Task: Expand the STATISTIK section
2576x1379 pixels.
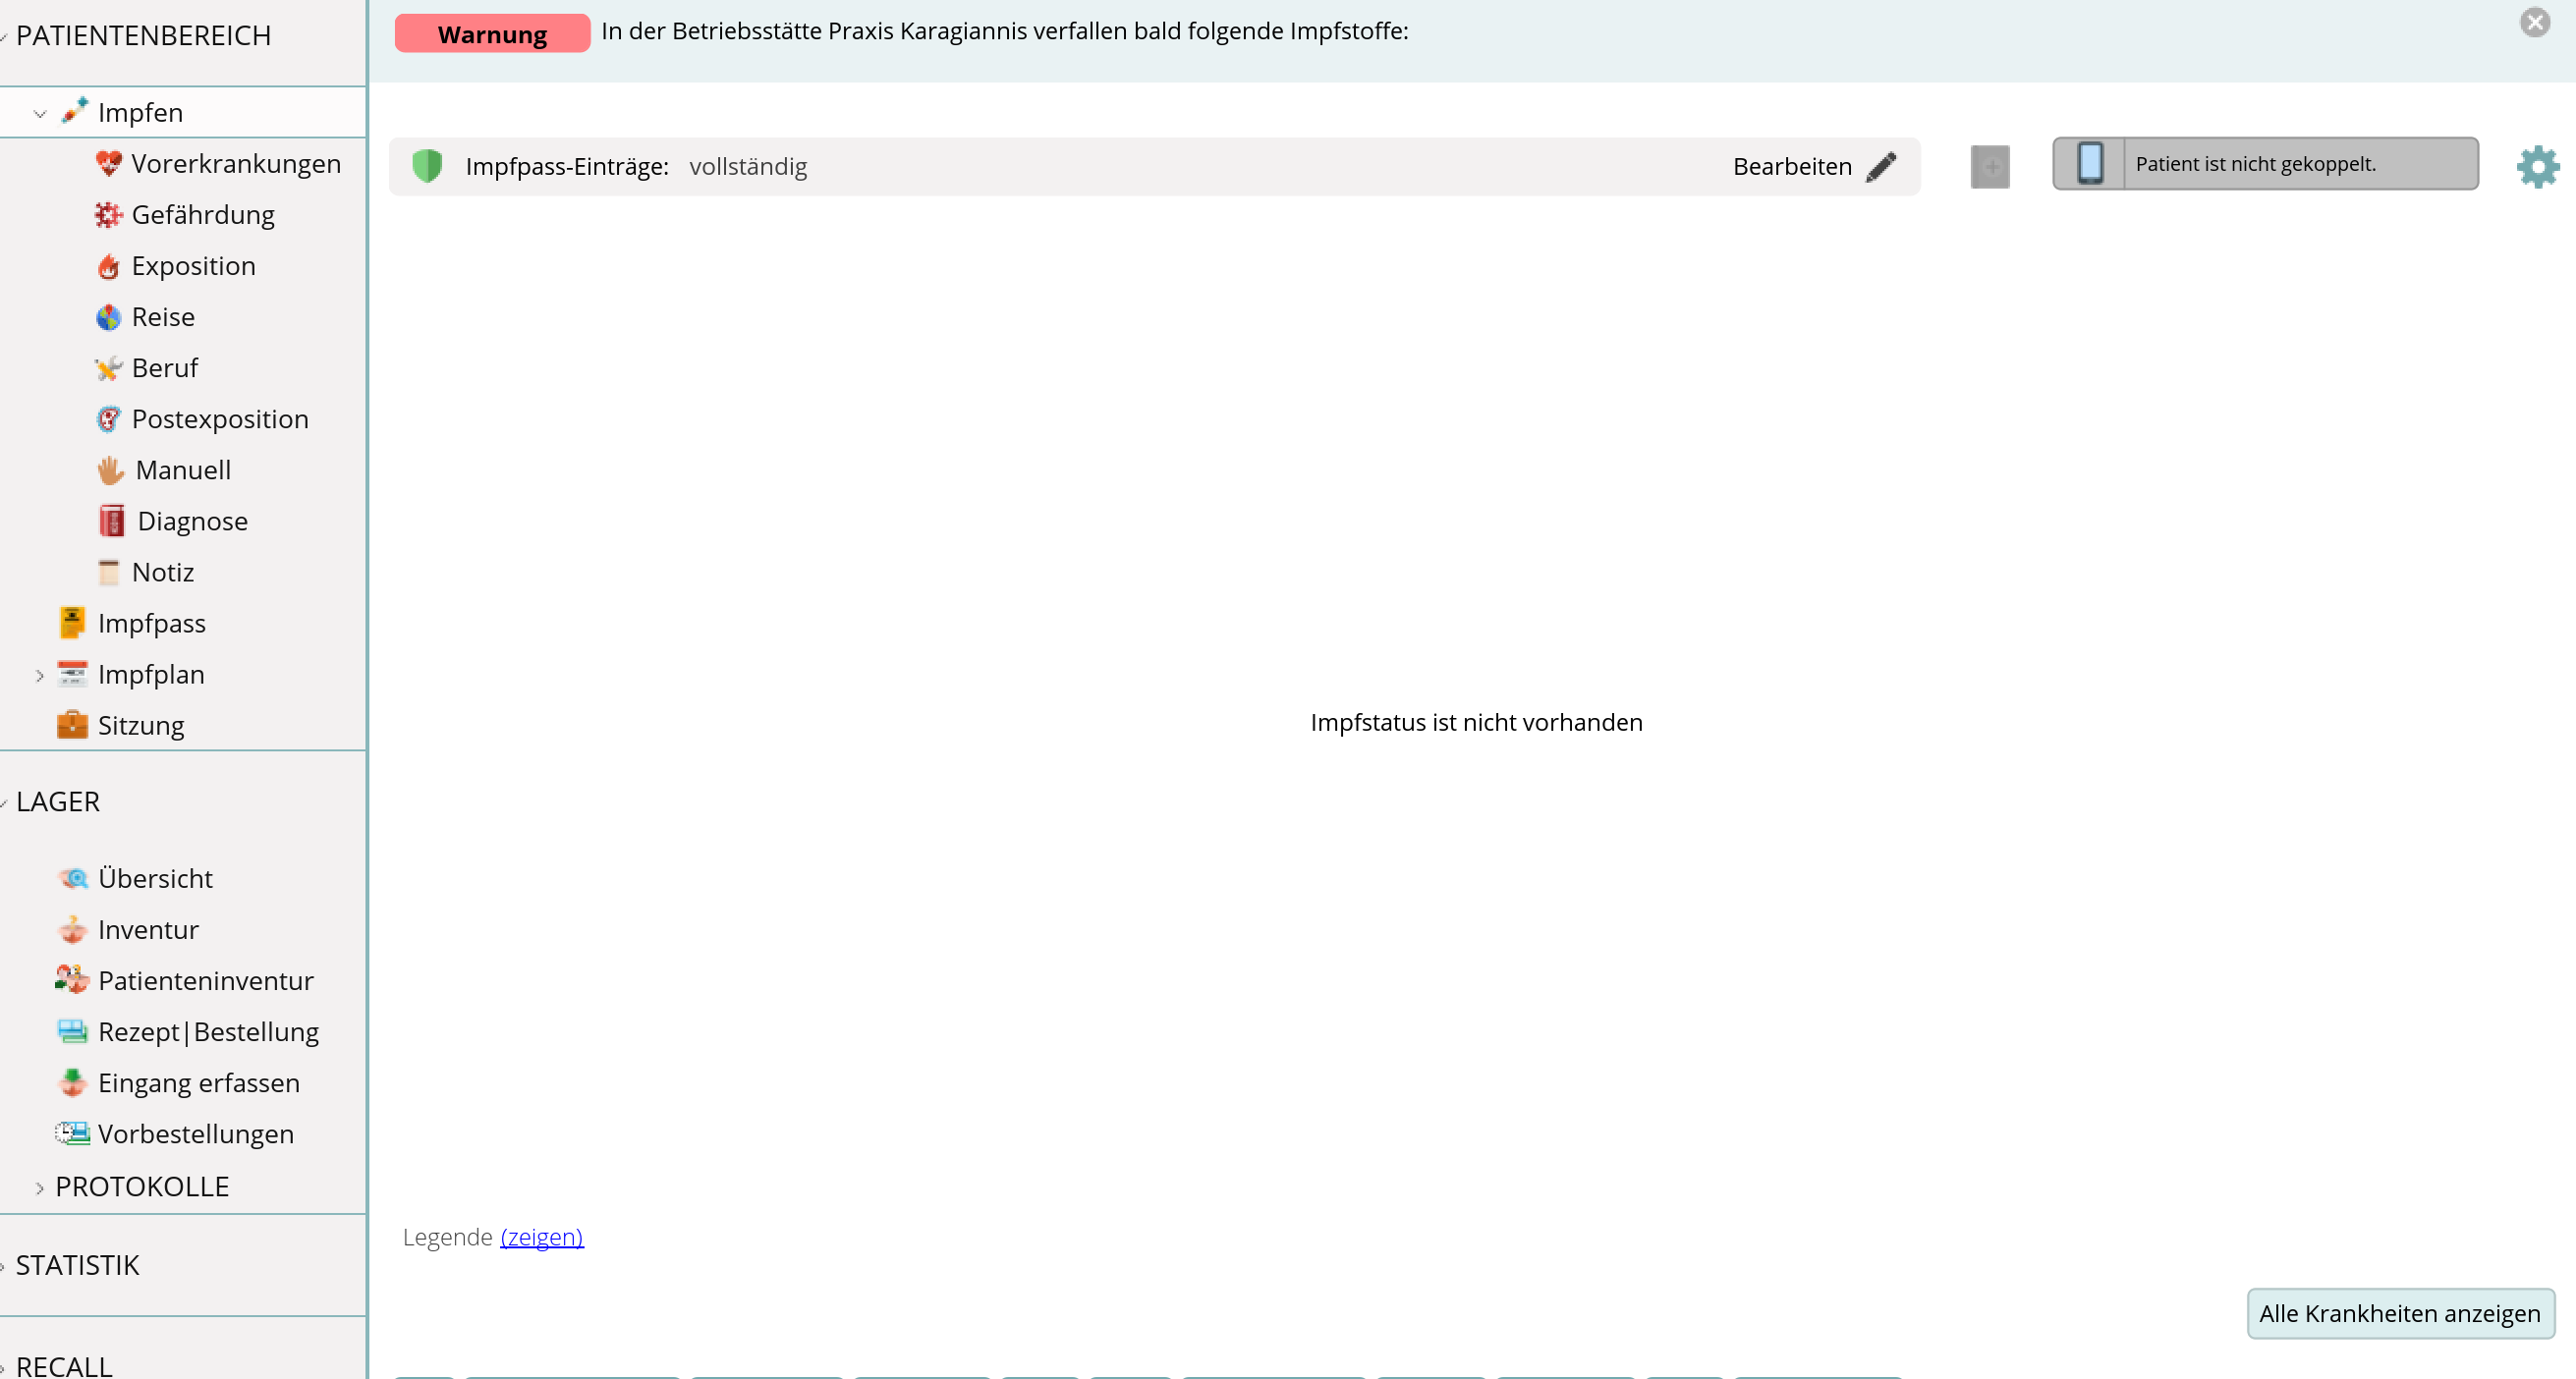Action: (4, 1267)
